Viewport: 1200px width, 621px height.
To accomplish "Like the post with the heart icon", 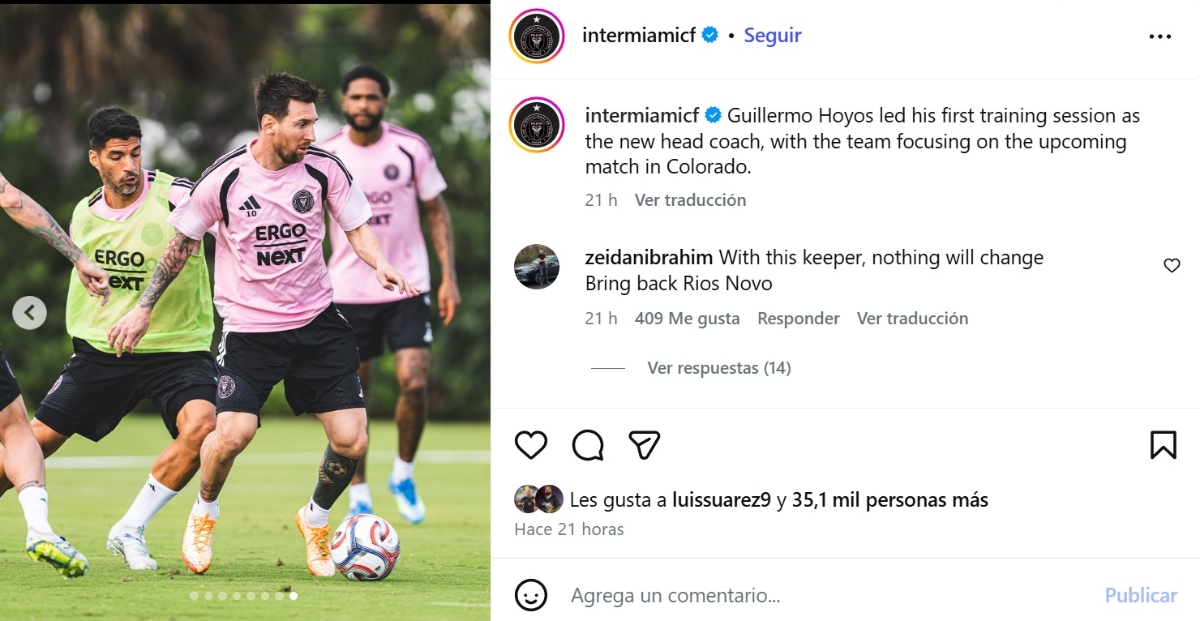I will tap(531, 445).
